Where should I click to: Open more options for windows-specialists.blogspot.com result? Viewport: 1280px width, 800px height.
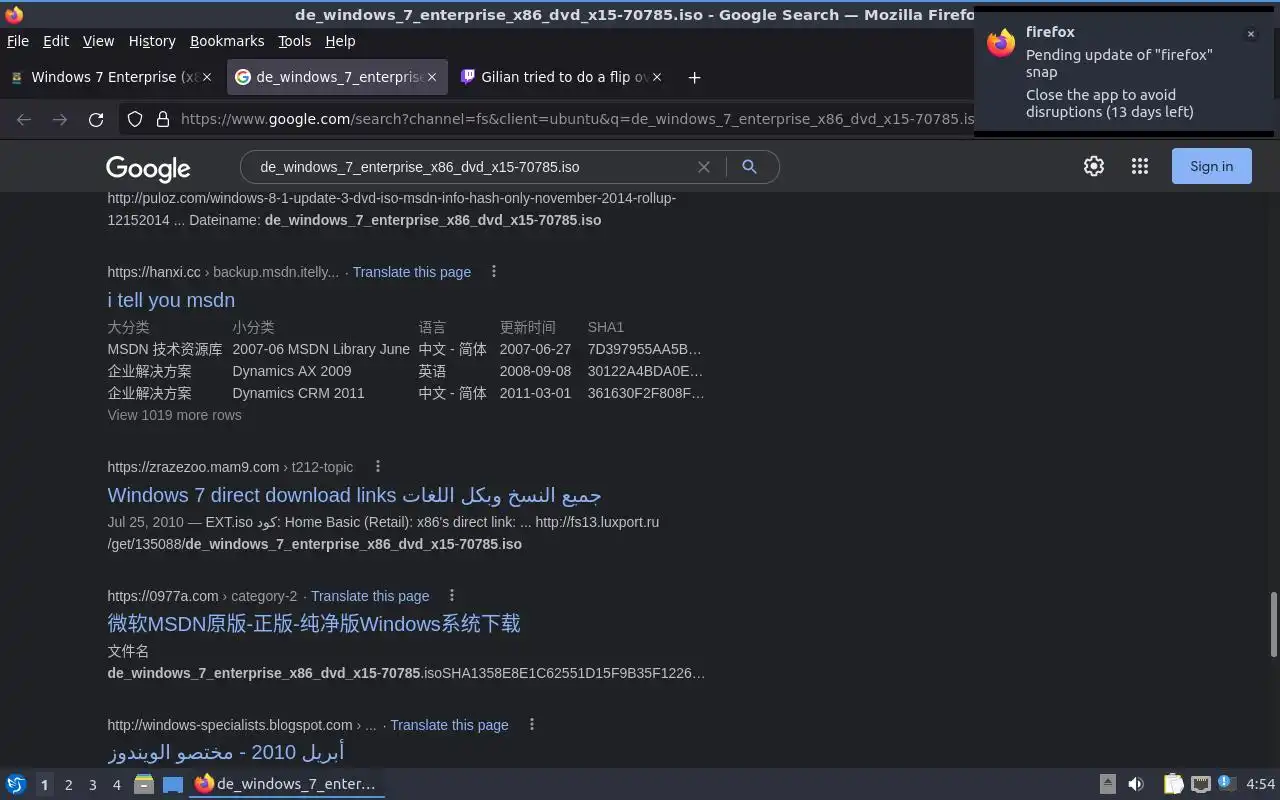[531, 725]
